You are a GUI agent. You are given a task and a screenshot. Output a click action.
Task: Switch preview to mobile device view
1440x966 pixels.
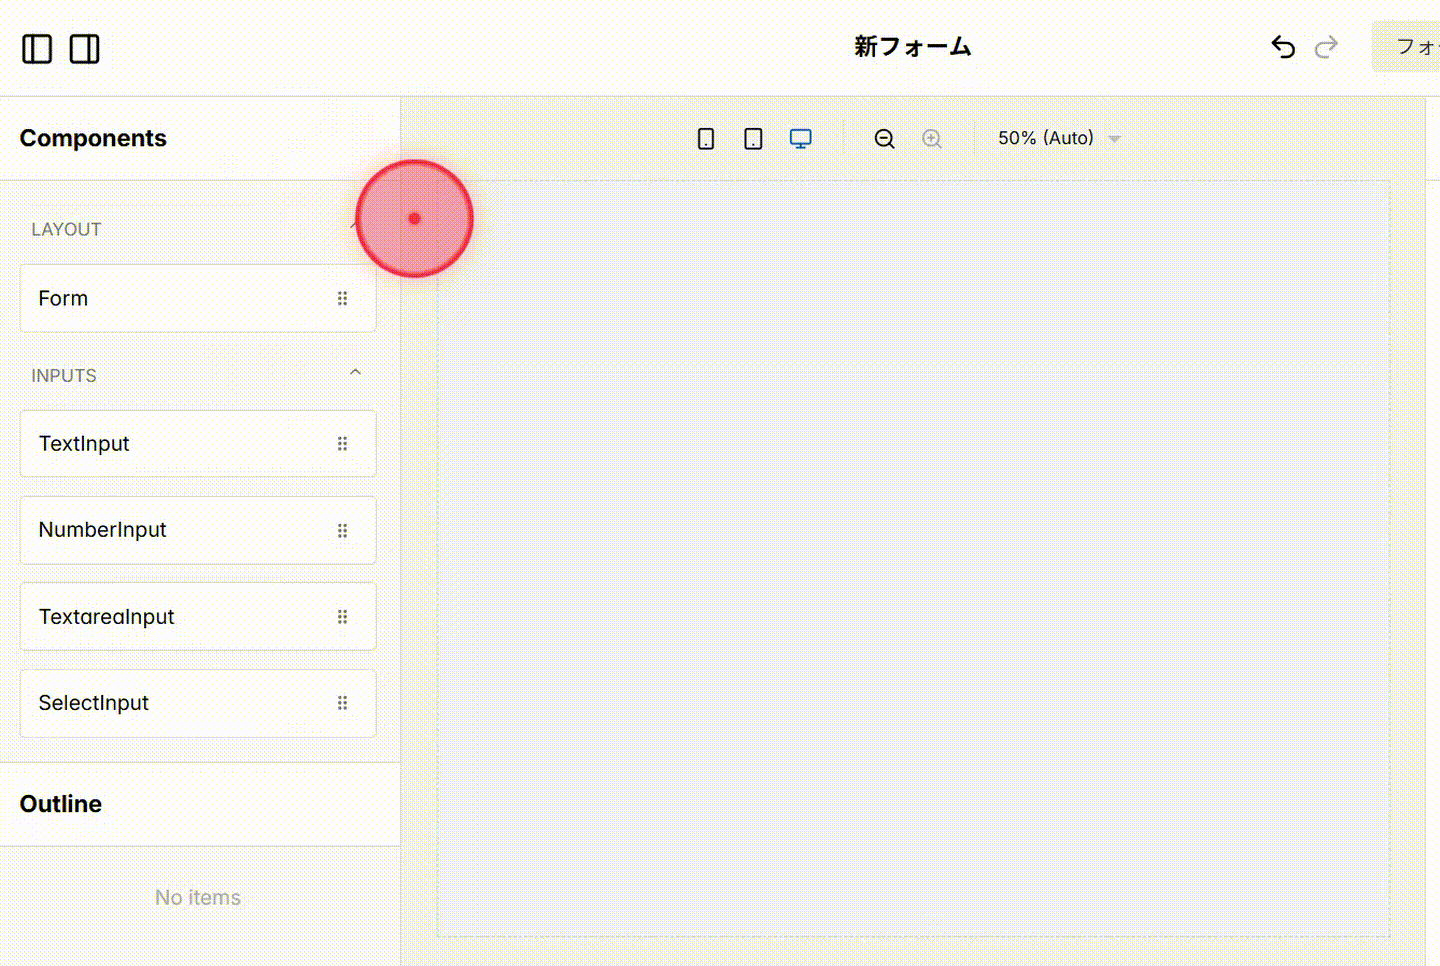(705, 138)
